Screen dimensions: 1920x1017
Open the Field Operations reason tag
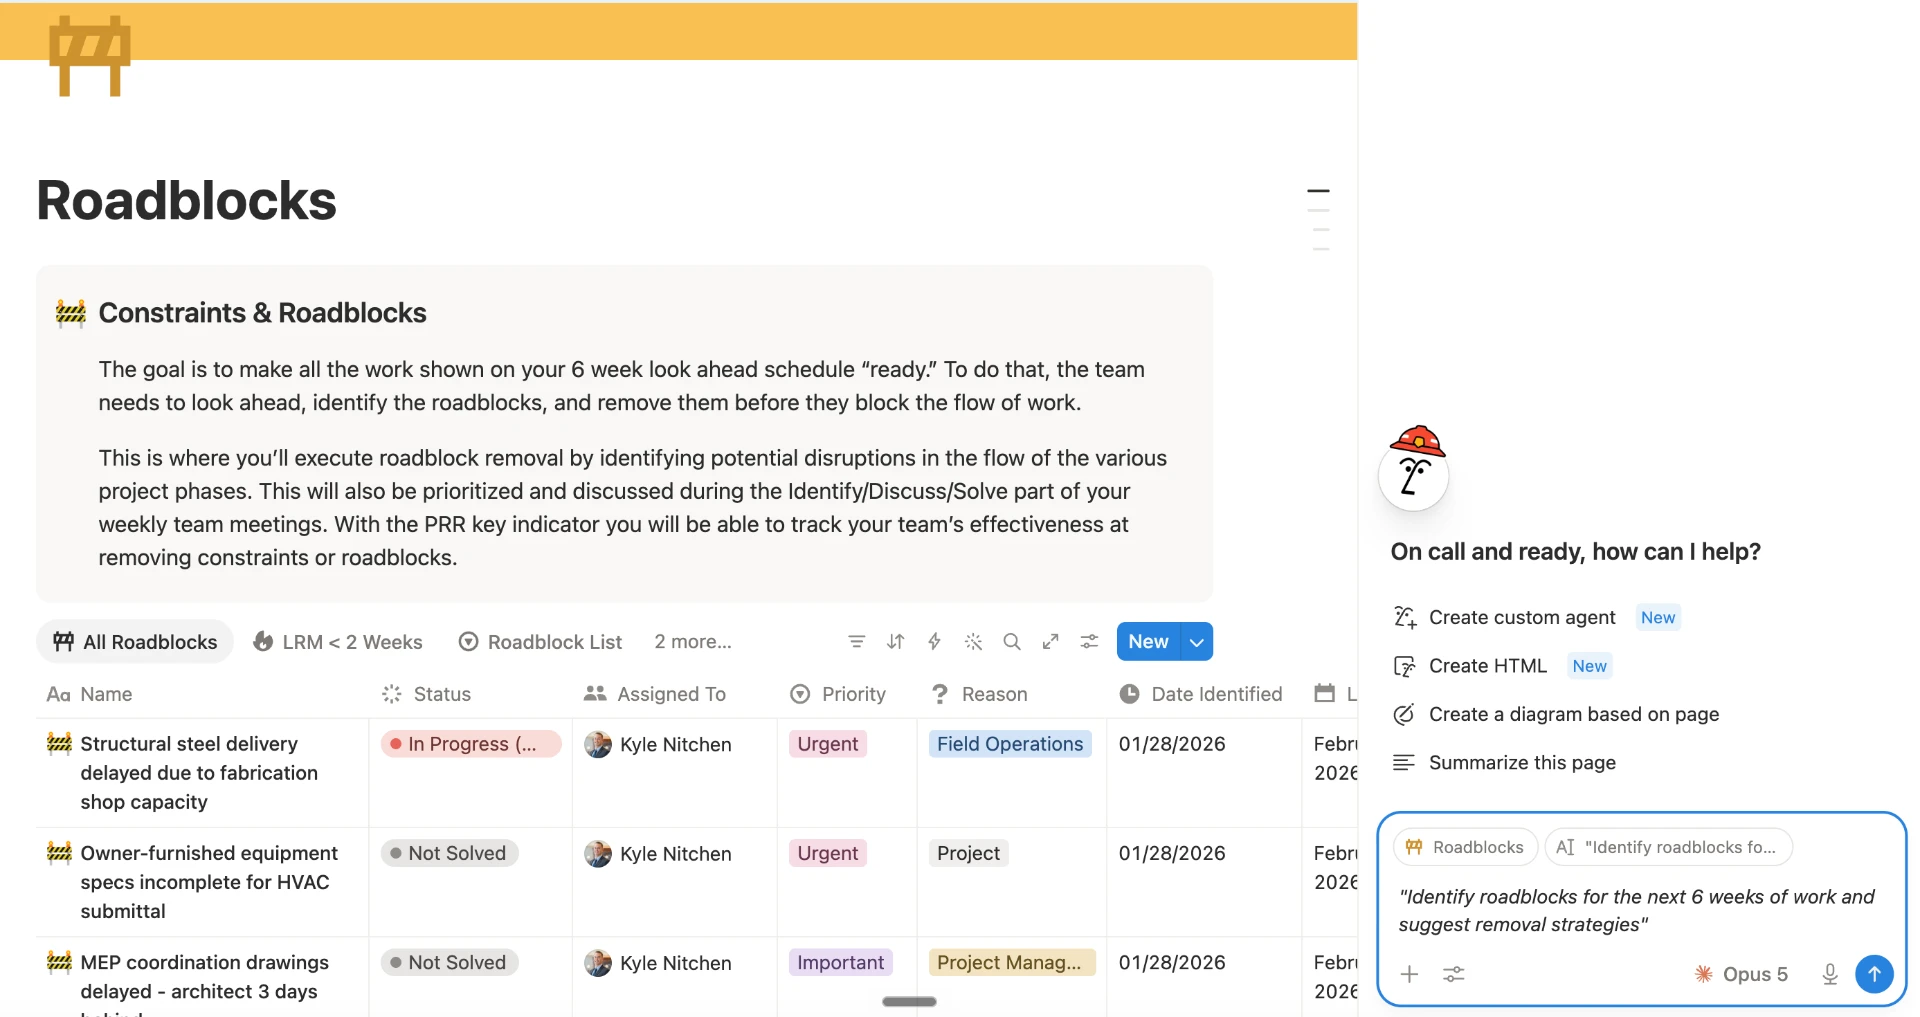(x=1010, y=744)
